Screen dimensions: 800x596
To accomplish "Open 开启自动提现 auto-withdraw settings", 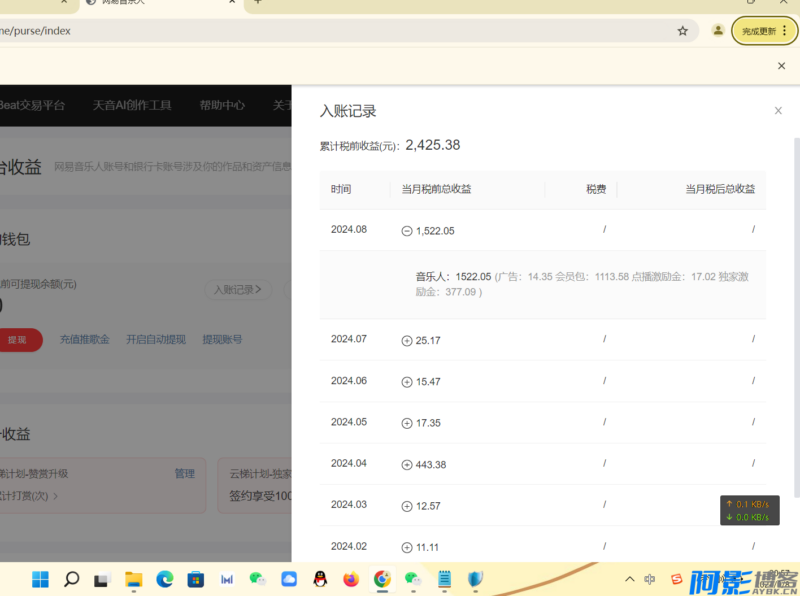I will (x=155, y=339).
